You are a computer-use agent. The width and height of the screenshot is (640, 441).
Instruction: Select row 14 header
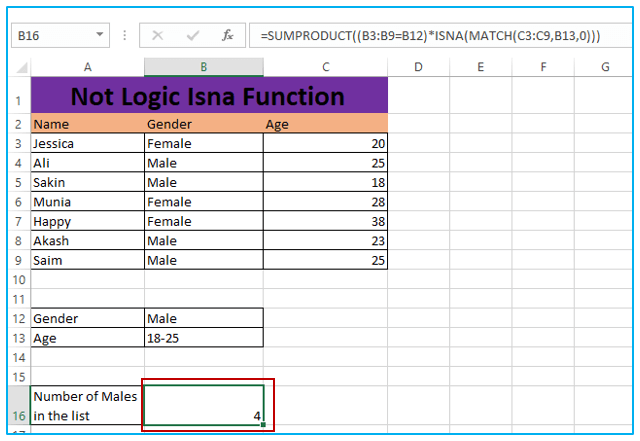pyautogui.click(x=19, y=358)
